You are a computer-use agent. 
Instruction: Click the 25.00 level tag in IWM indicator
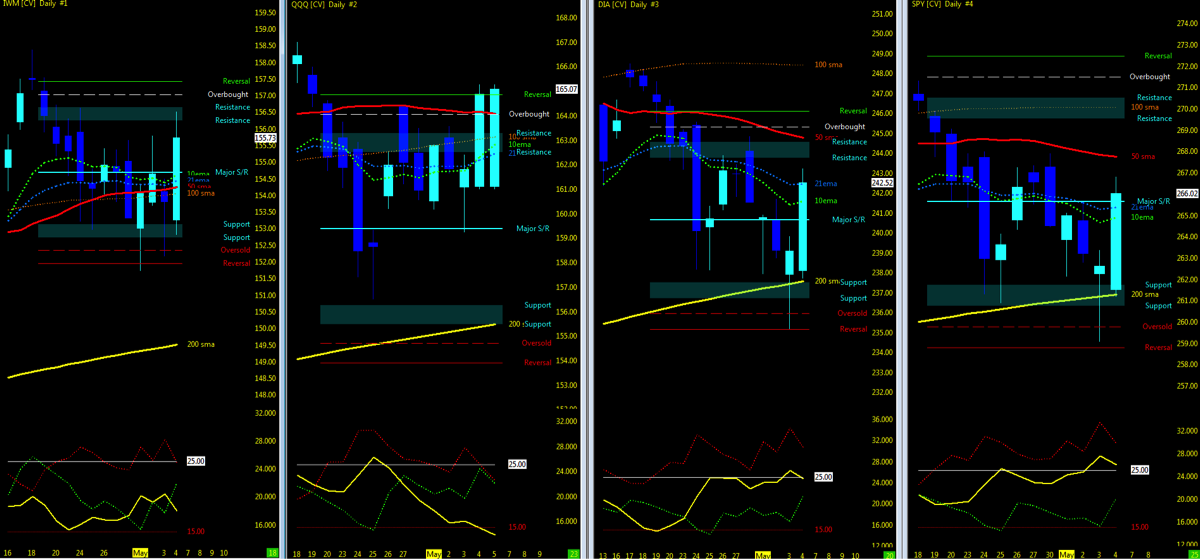tap(196, 461)
